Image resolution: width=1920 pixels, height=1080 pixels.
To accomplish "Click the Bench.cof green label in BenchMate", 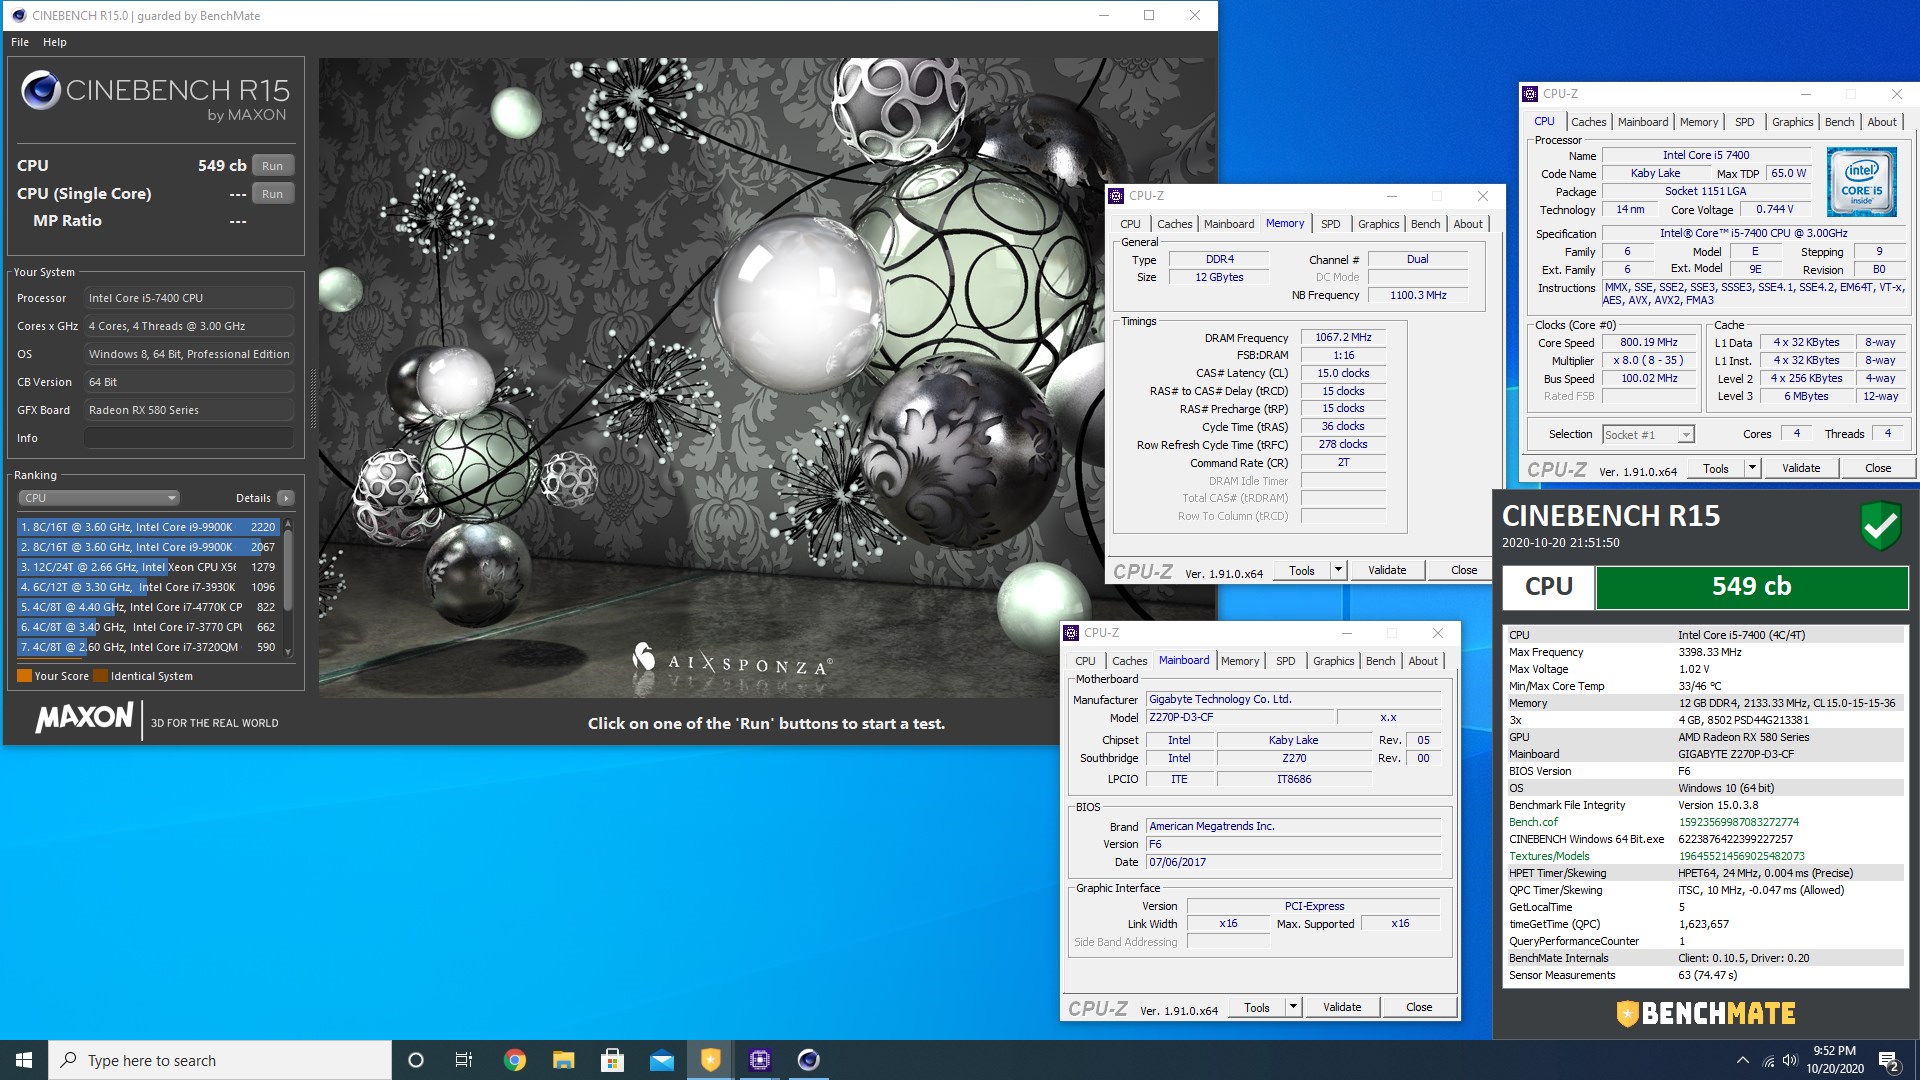I will coord(1533,822).
